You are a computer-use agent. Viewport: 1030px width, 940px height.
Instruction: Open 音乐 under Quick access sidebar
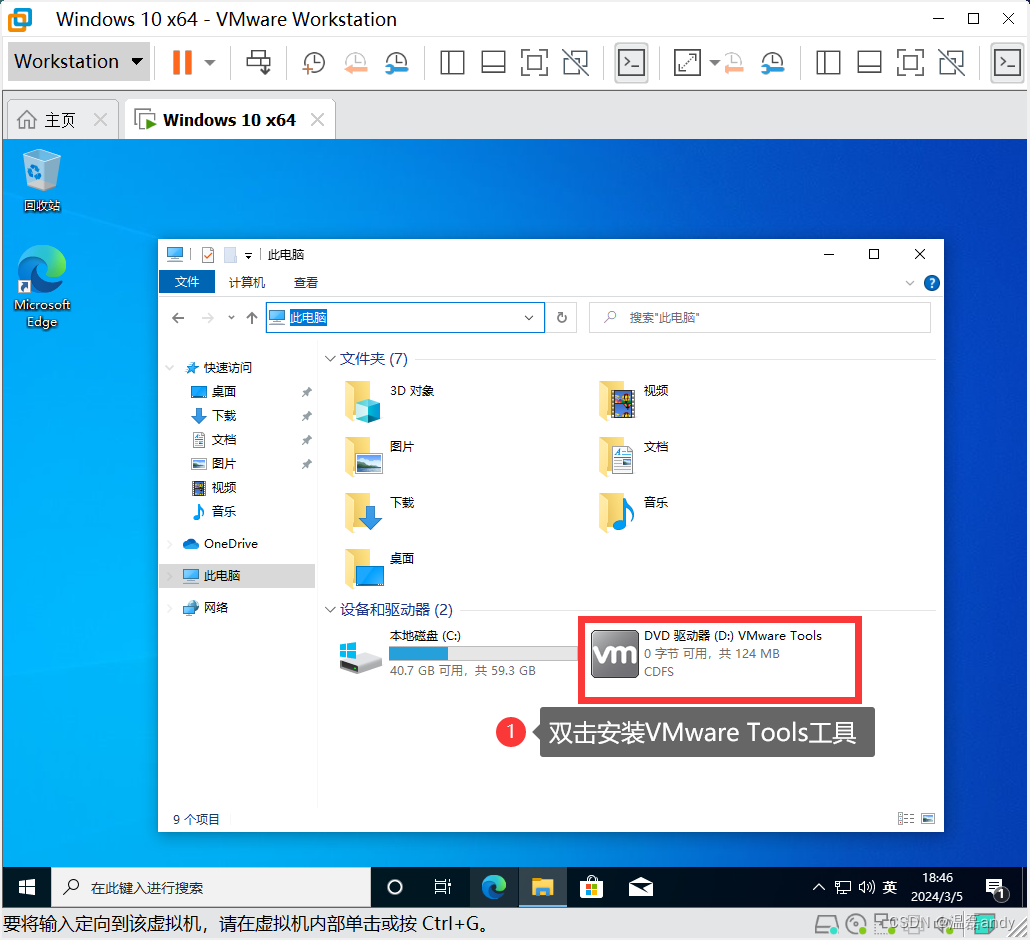coord(214,512)
